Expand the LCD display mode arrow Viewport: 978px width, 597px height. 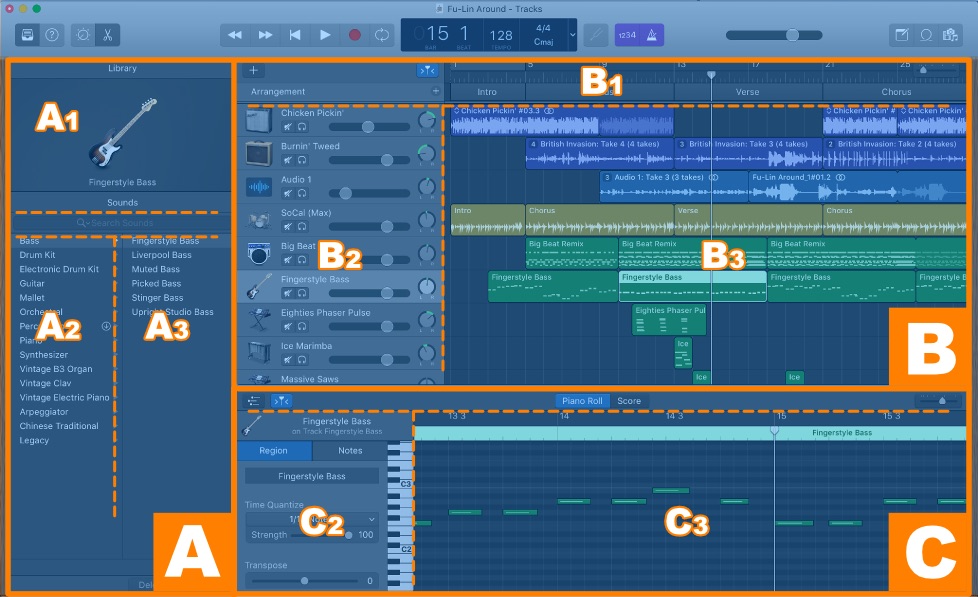[x=572, y=34]
